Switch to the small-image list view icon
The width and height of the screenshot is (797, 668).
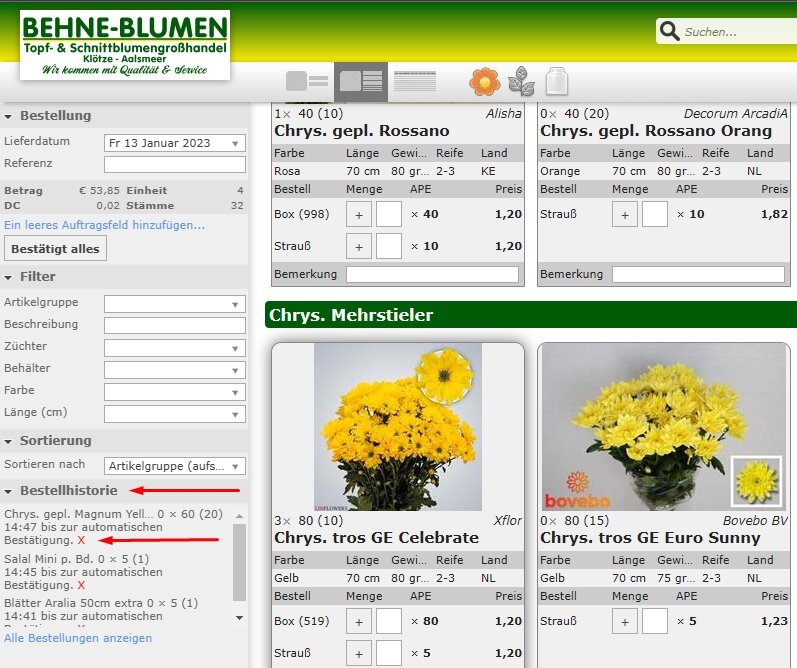coord(306,81)
